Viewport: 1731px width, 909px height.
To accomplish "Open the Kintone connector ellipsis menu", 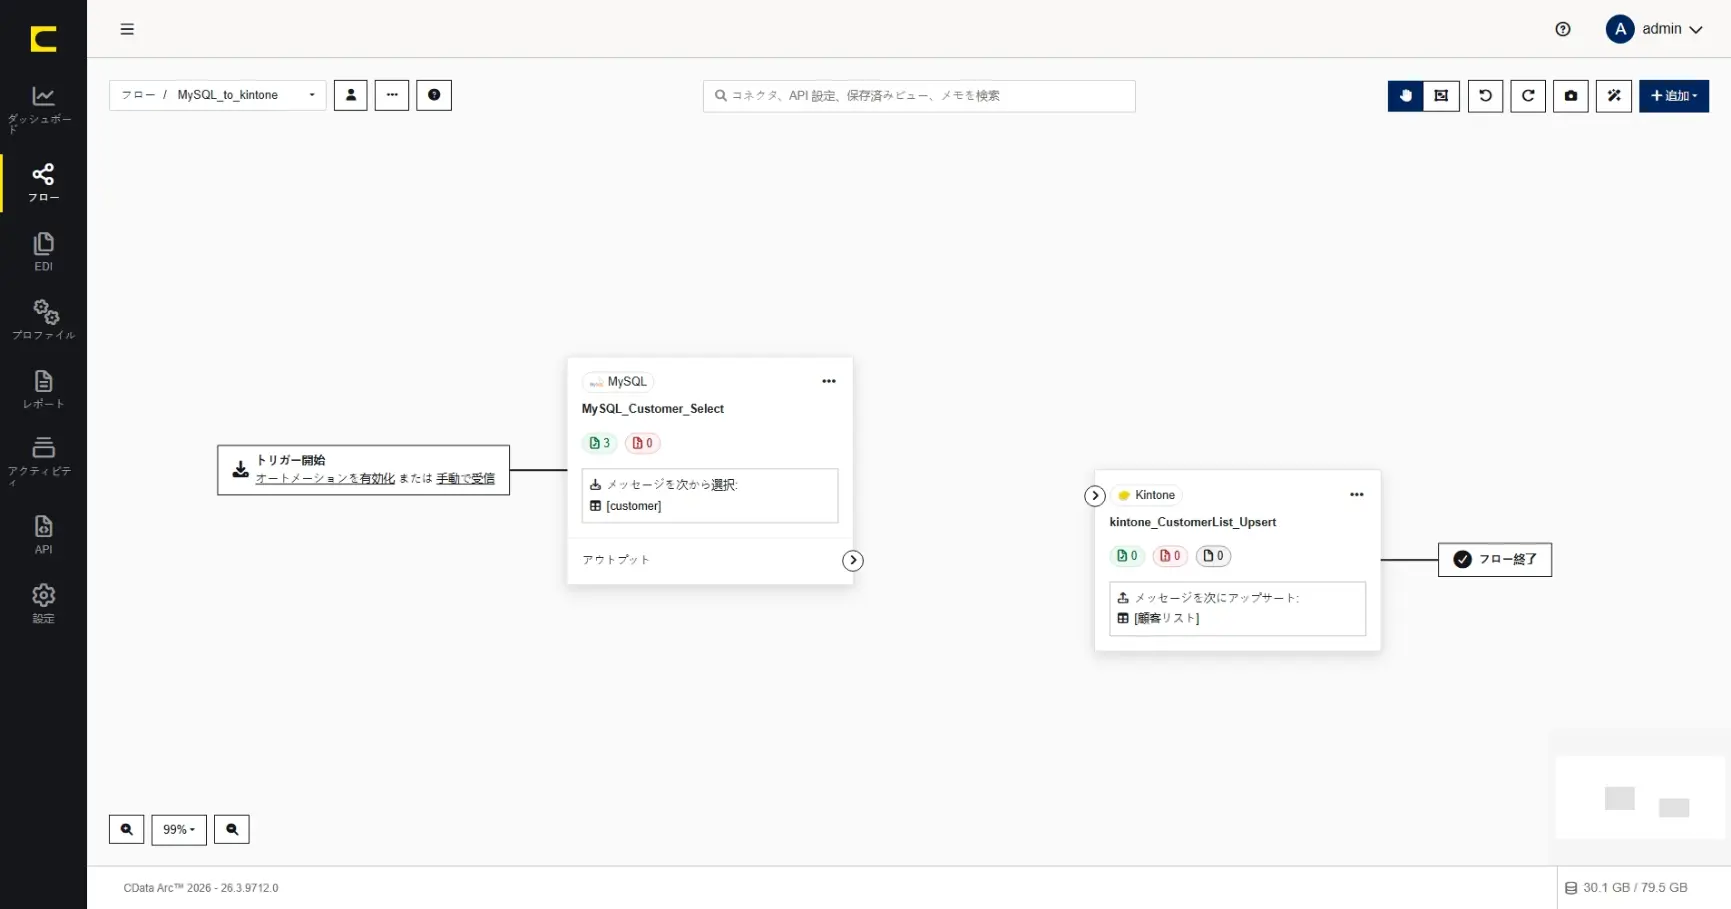I will point(1357,495).
